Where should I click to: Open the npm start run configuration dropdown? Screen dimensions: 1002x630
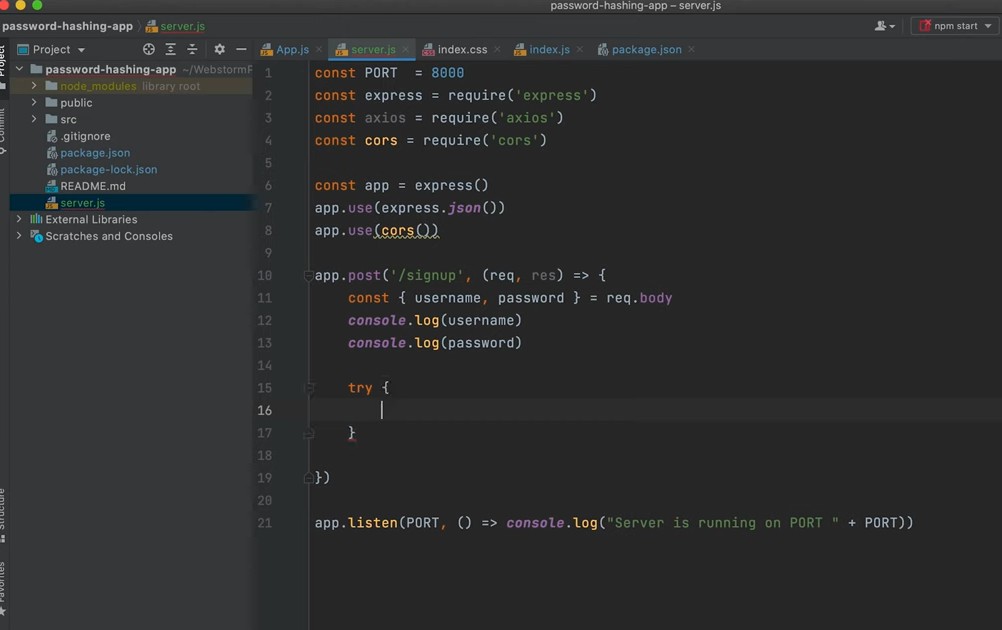coord(954,26)
